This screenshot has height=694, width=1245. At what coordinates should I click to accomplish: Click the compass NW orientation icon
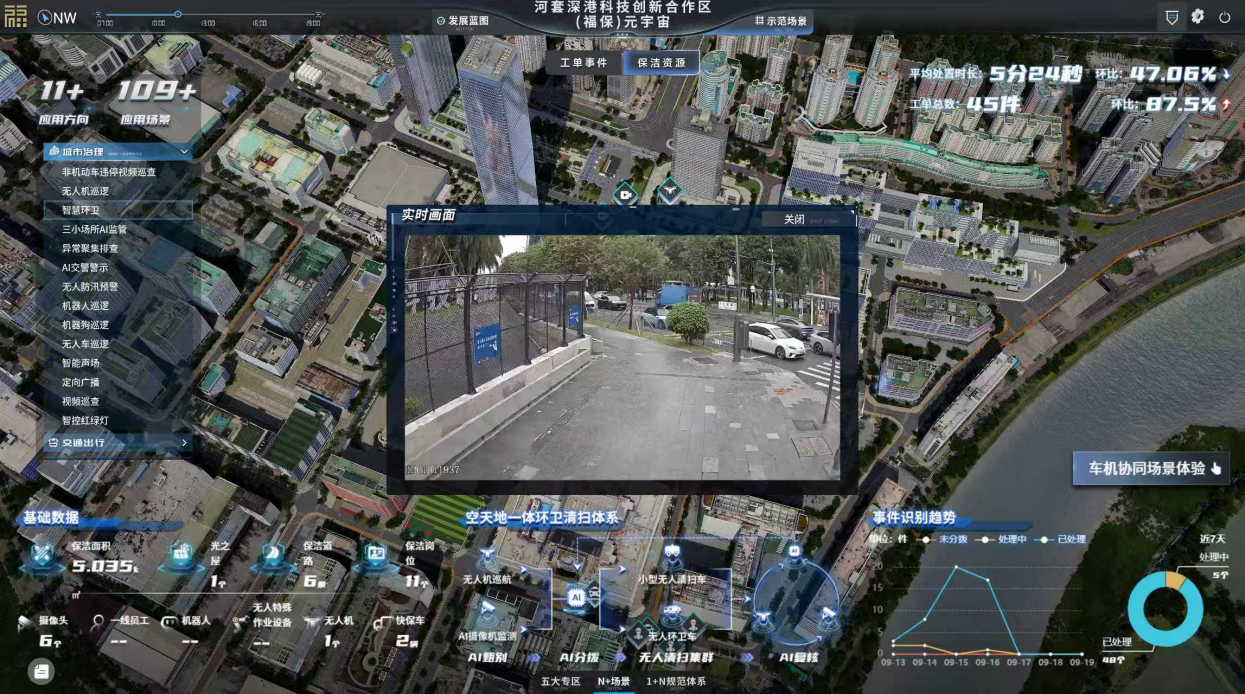(45, 17)
